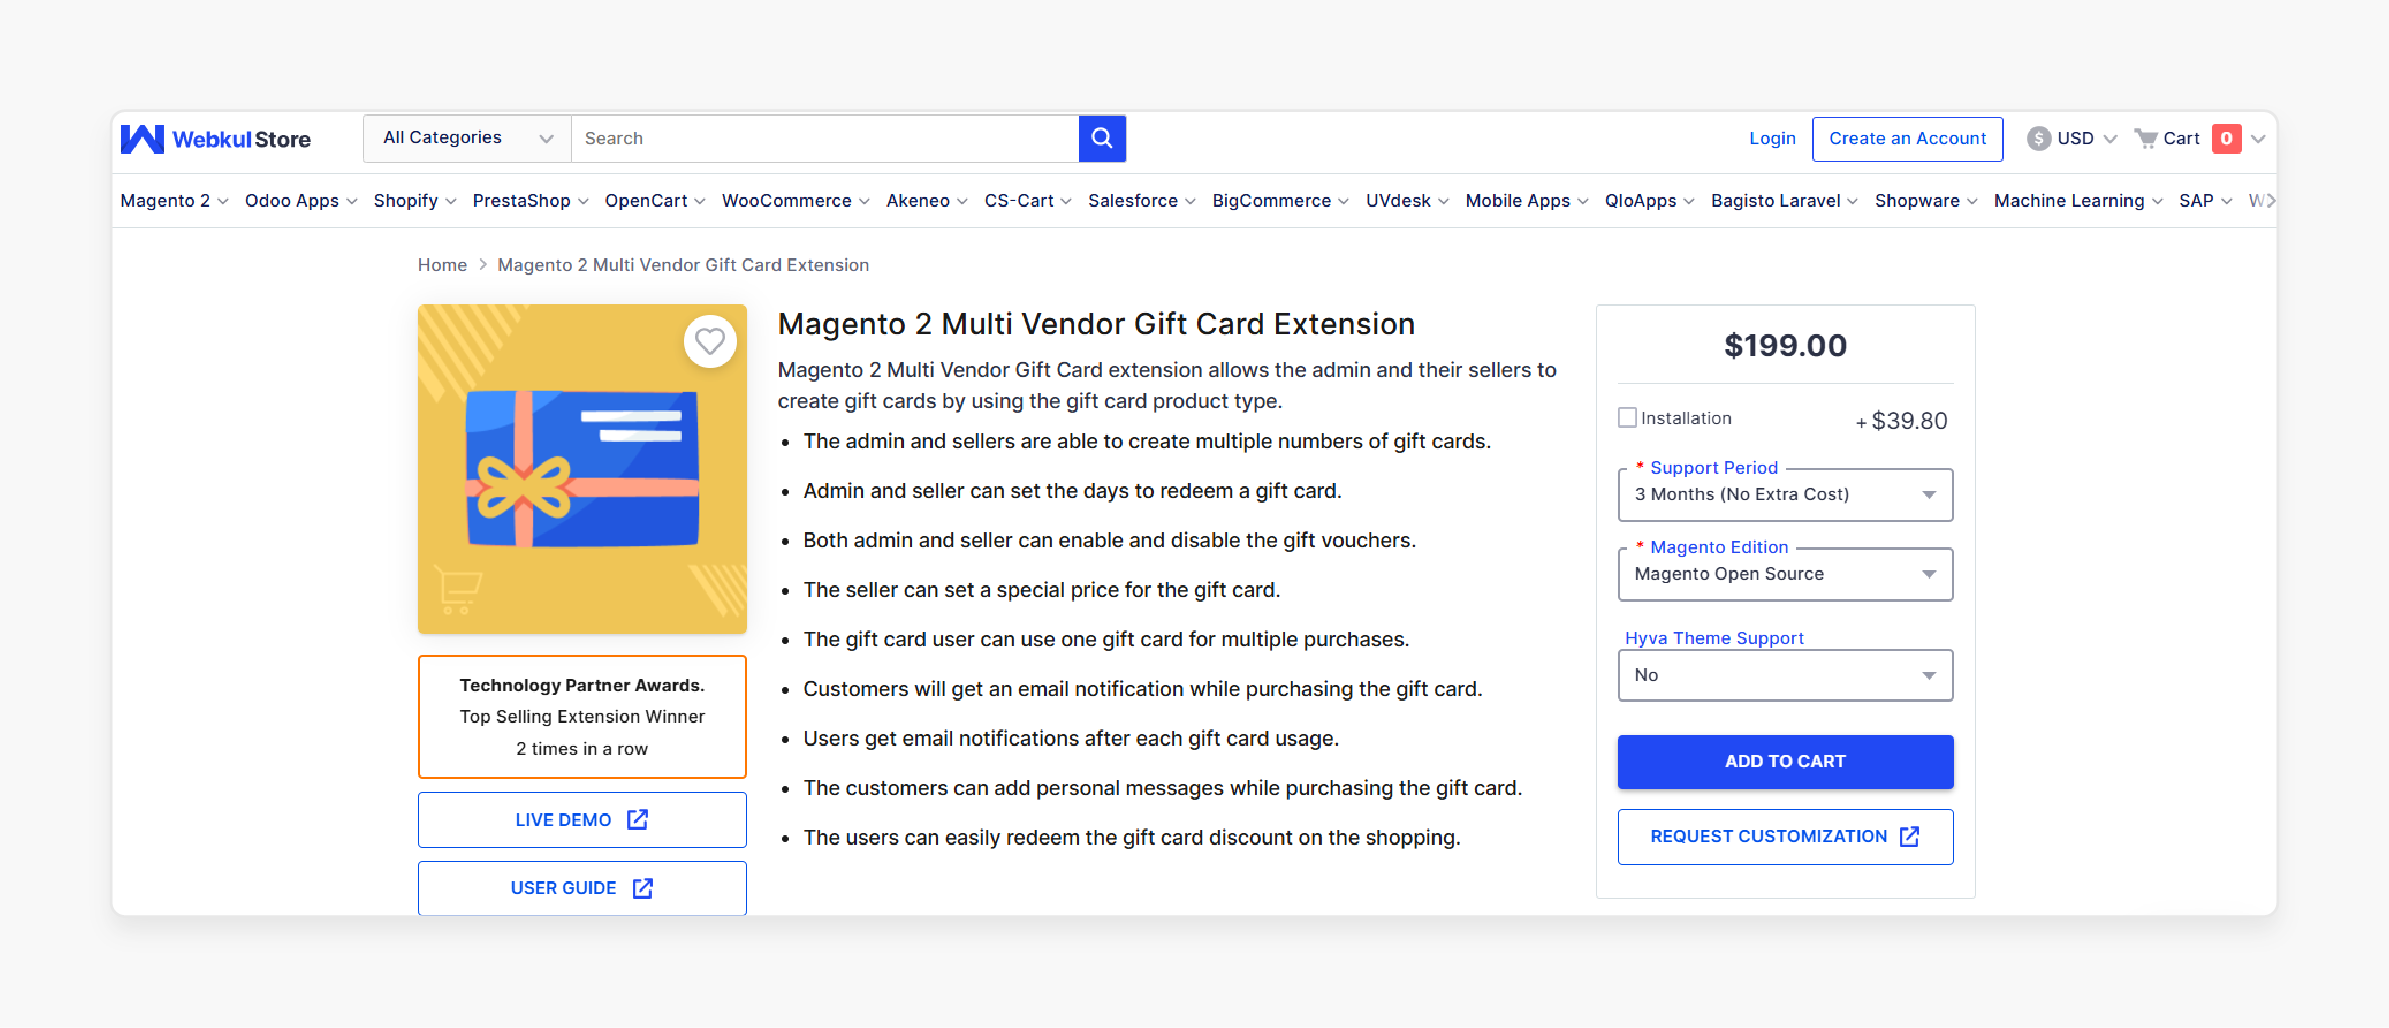The height and width of the screenshot is (1028, 2389).
Task: Add product to wishlist heart icon
Action: [710, 342]
